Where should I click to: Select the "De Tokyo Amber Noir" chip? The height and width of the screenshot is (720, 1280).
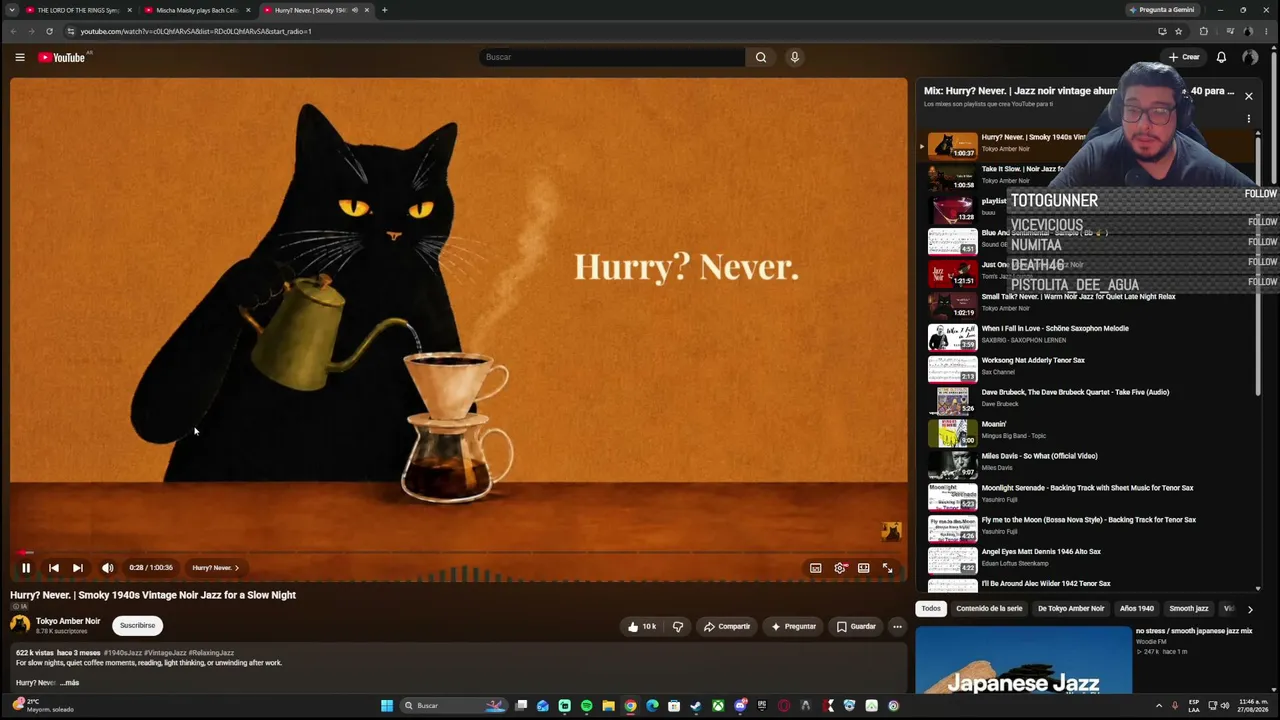pyautogui.click(x=1071, y=609)
